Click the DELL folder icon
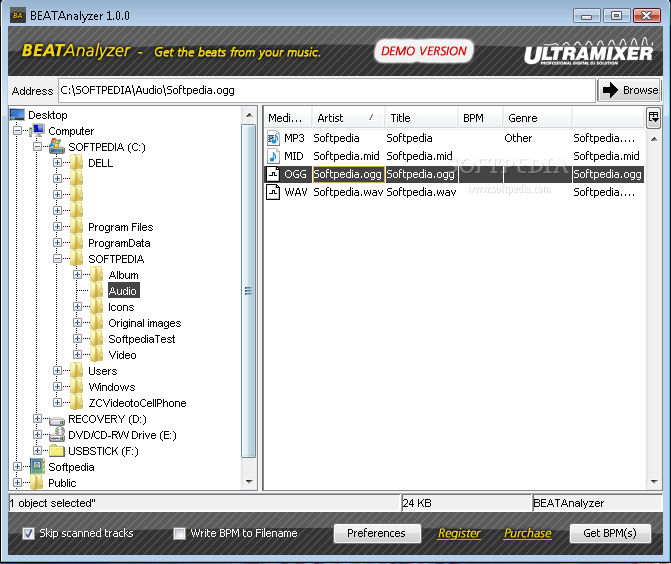 click(77, 163)
